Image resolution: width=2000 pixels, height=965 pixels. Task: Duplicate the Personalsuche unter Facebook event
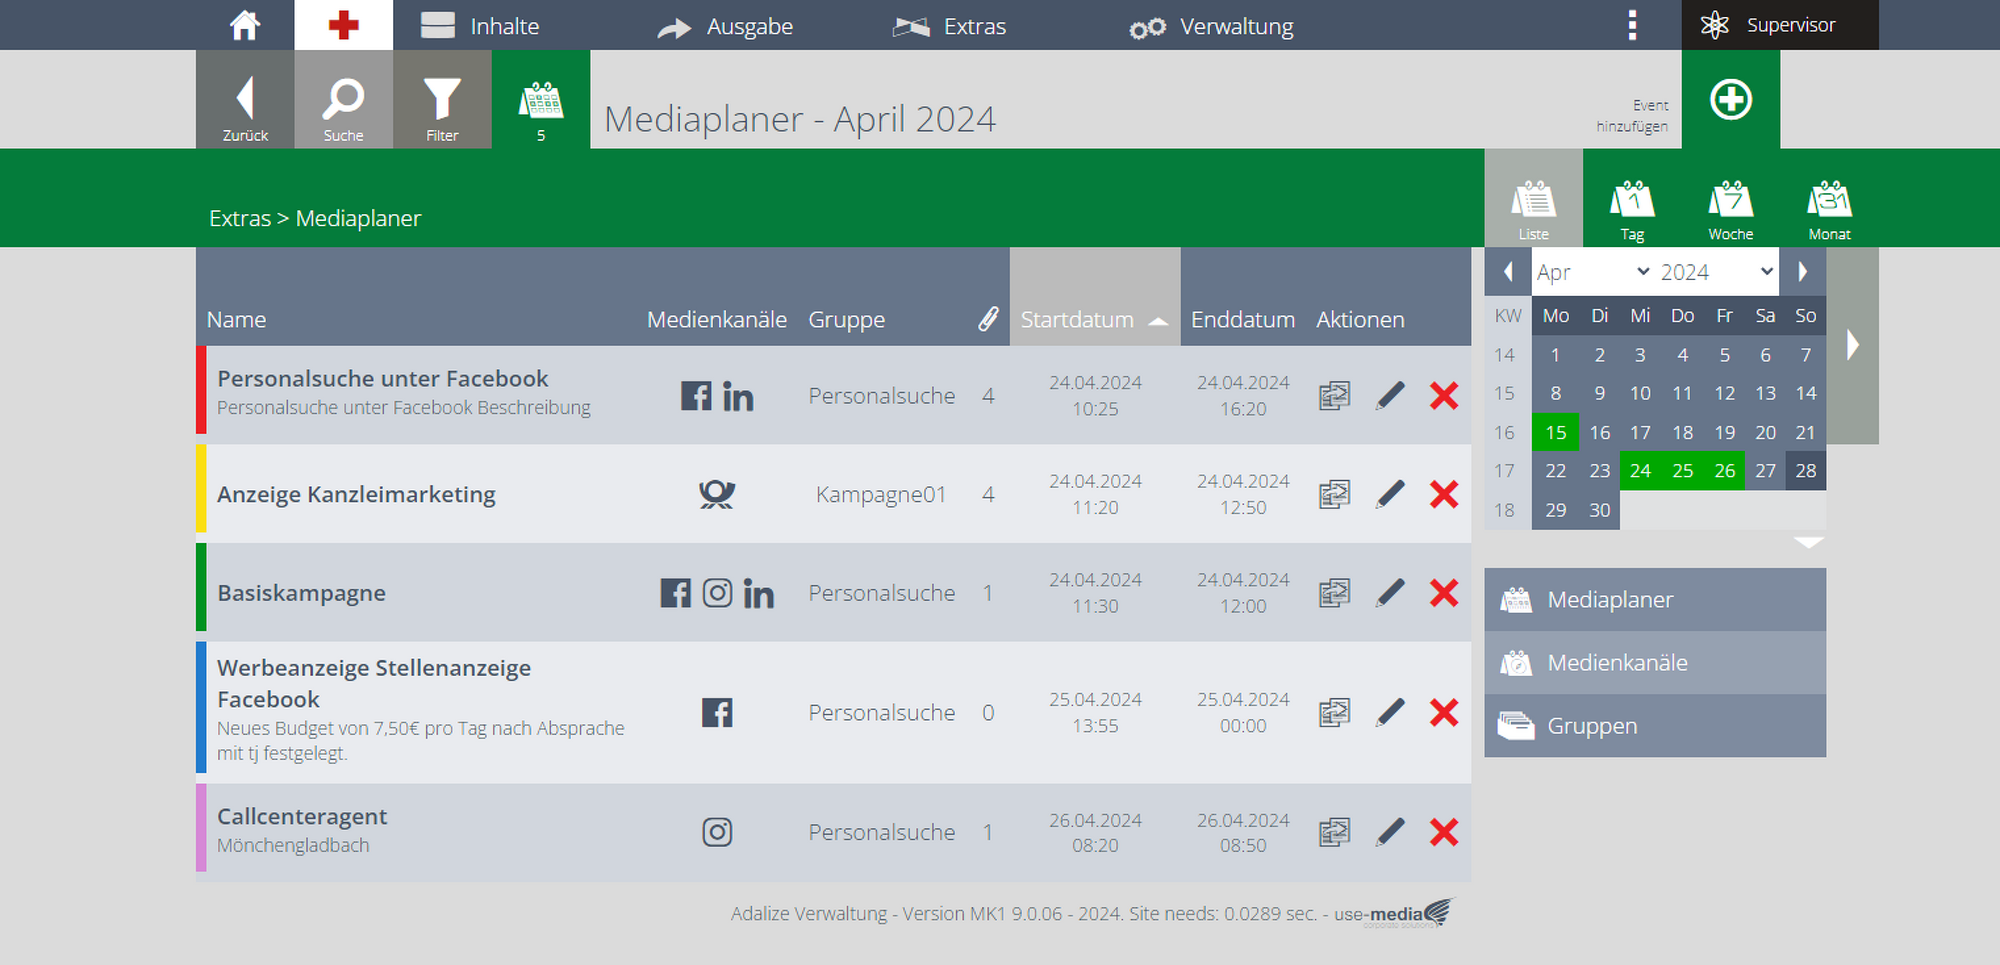(1334, 396)
